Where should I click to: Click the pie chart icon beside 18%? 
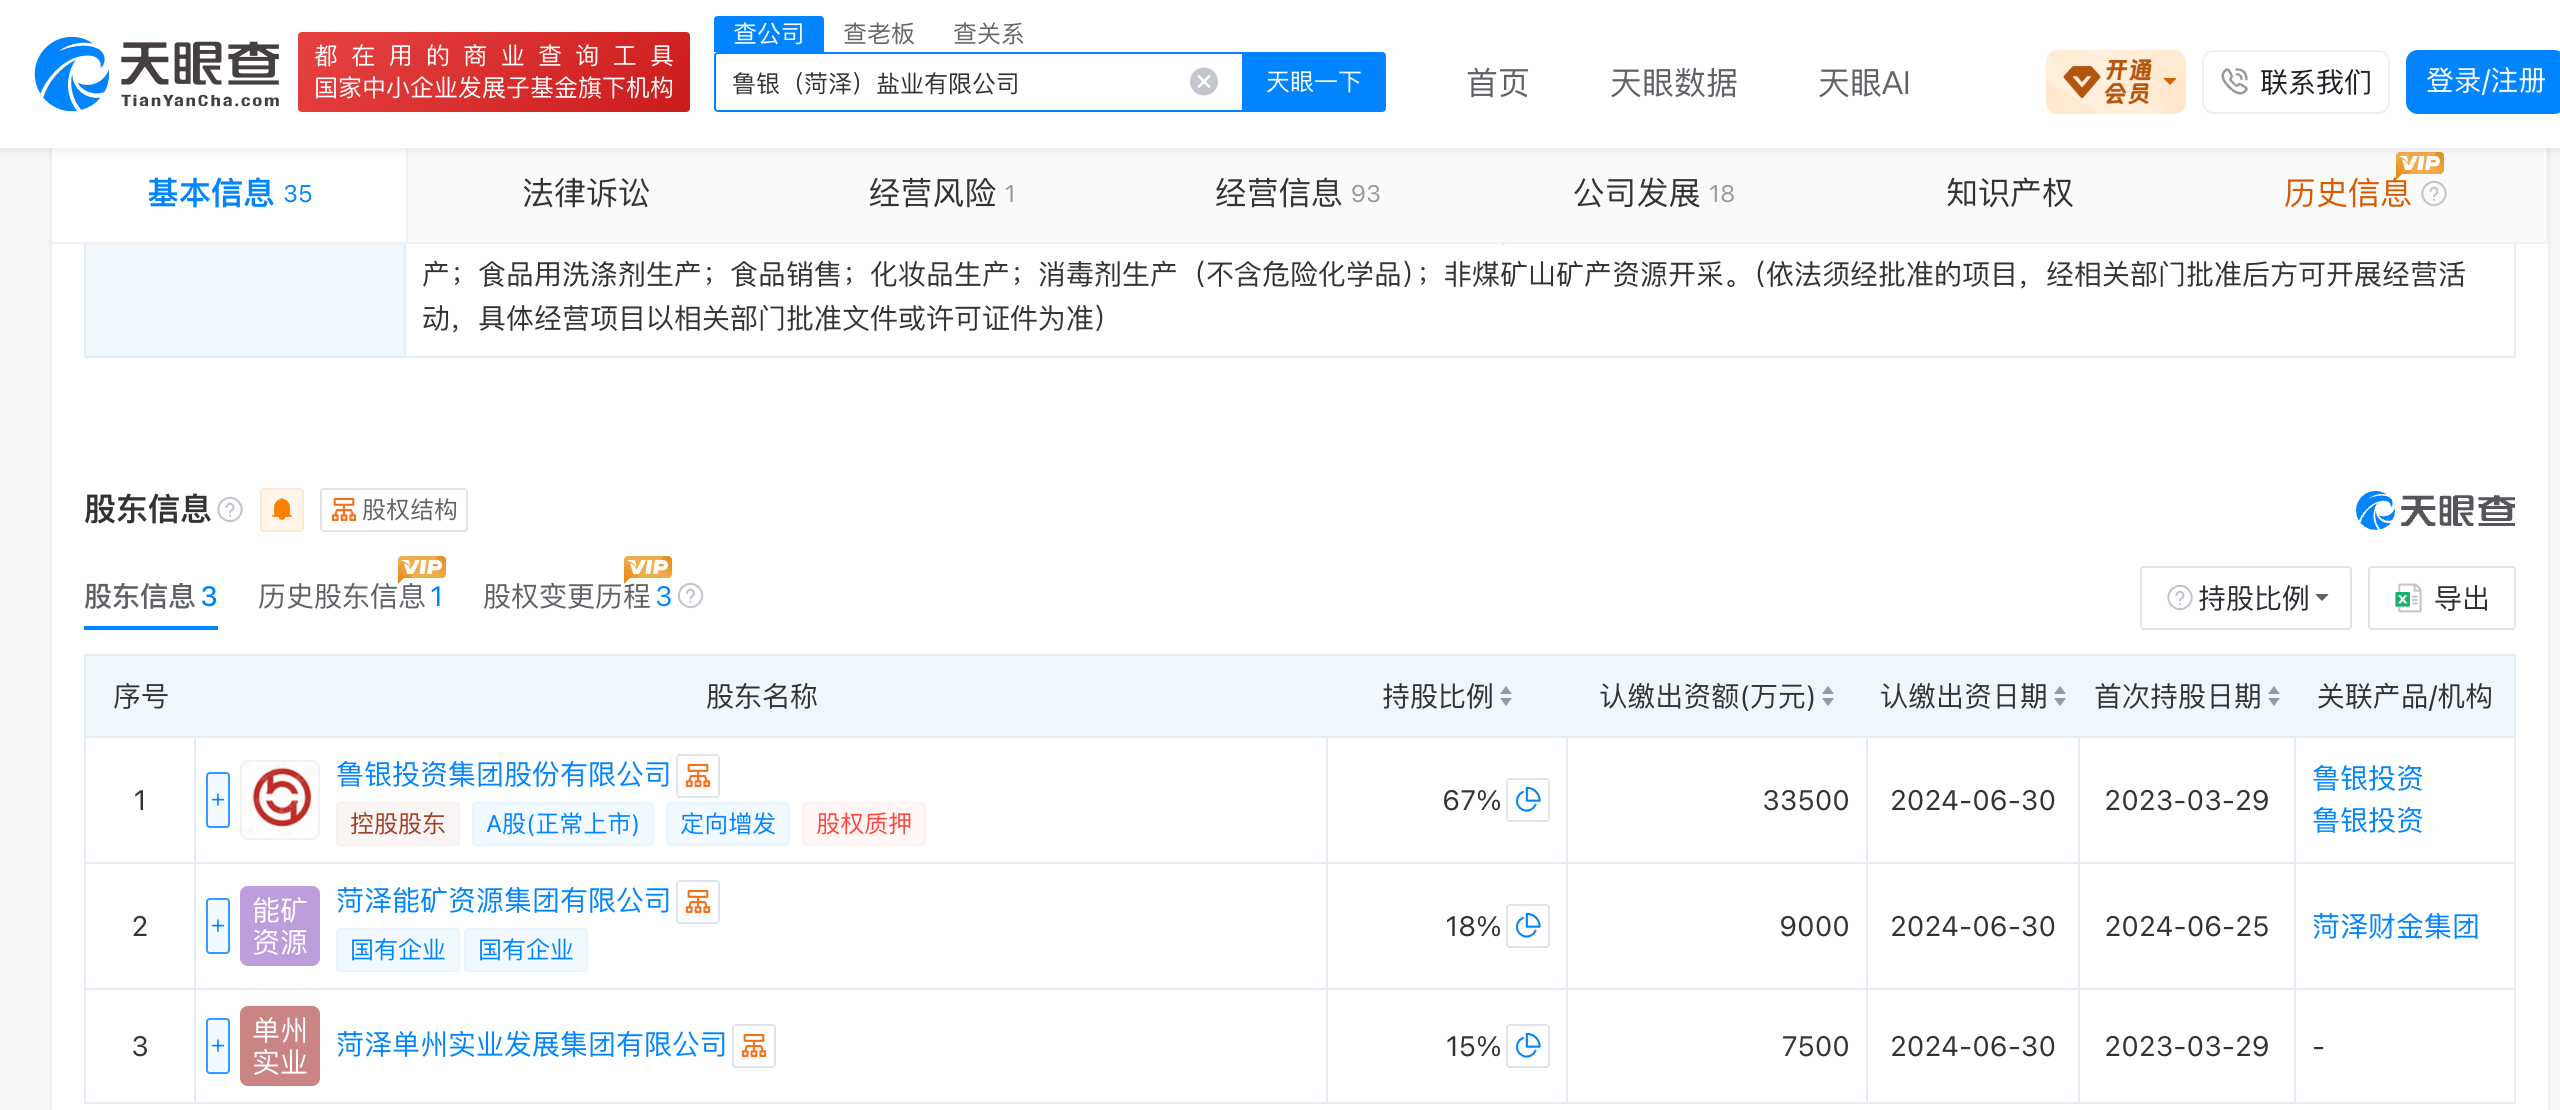(x=1528, y=926)
